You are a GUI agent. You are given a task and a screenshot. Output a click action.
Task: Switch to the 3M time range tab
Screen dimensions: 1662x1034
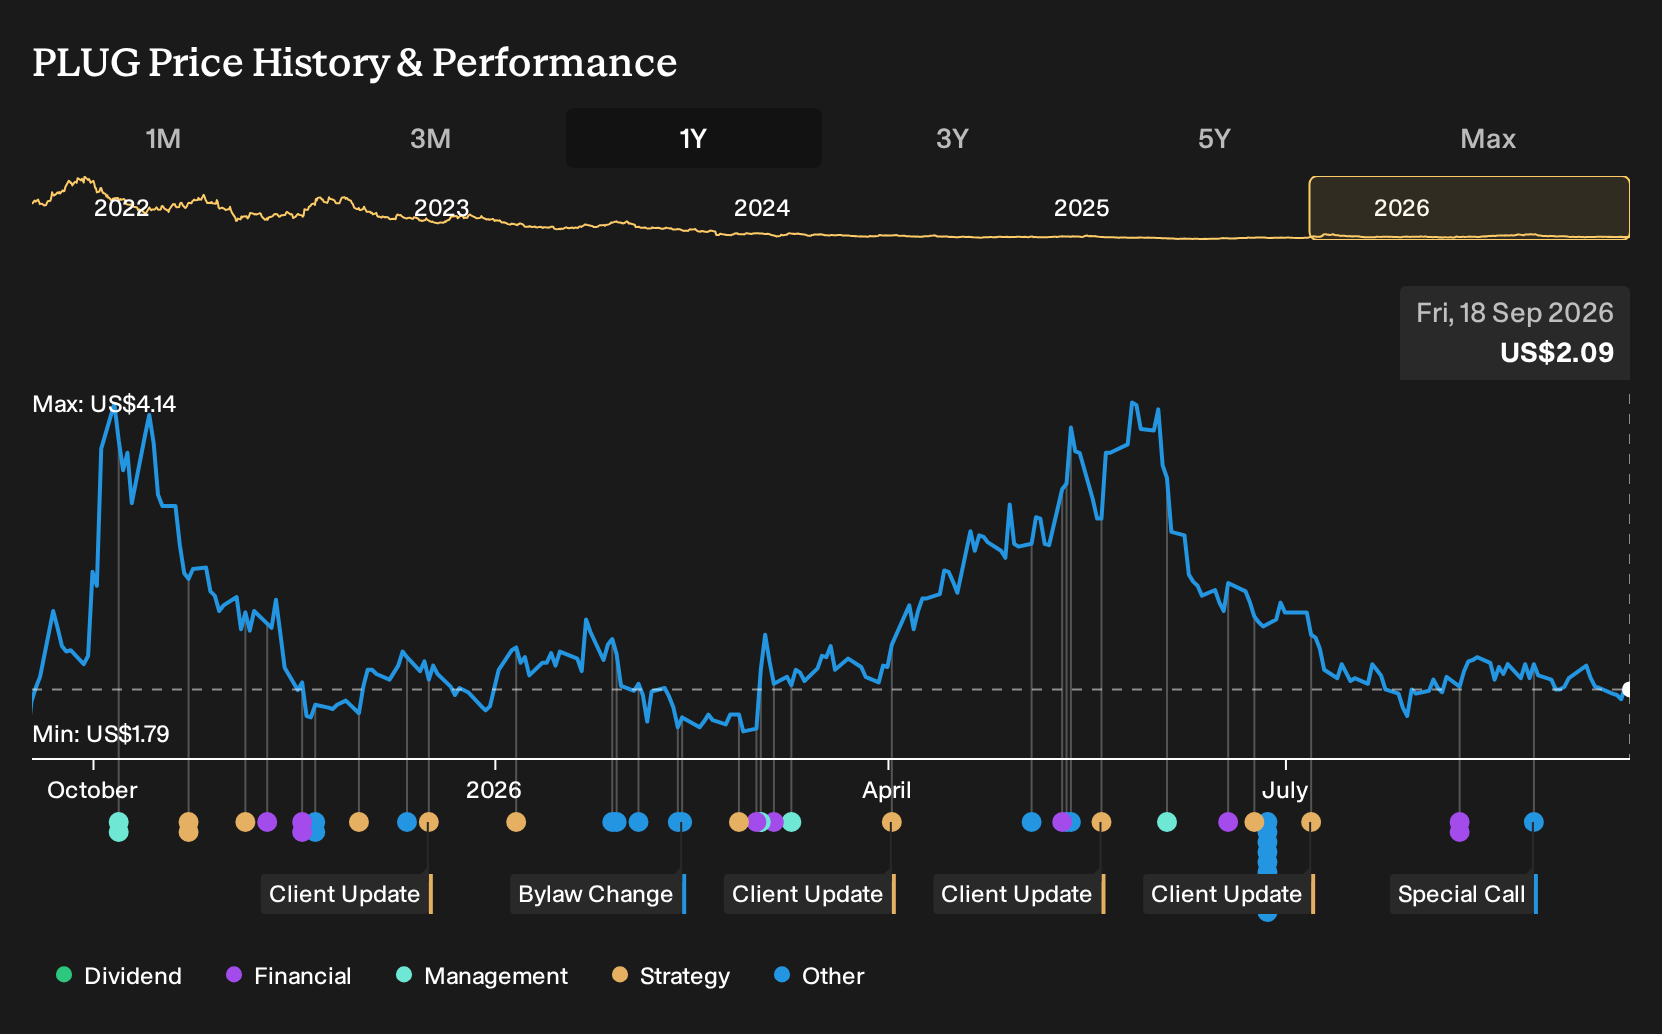pos(430,138)
